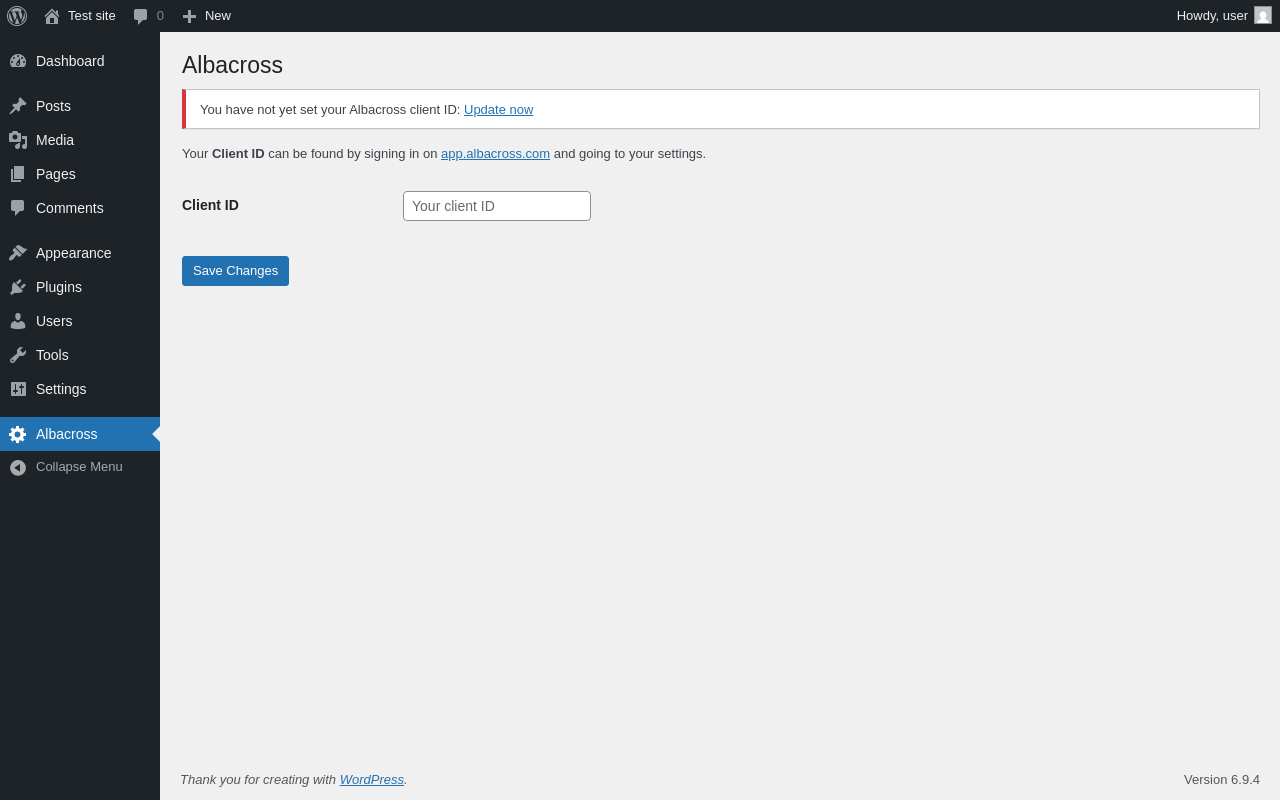
Task: Open Comments in the sidebar menu
Action: pos(80,208)
